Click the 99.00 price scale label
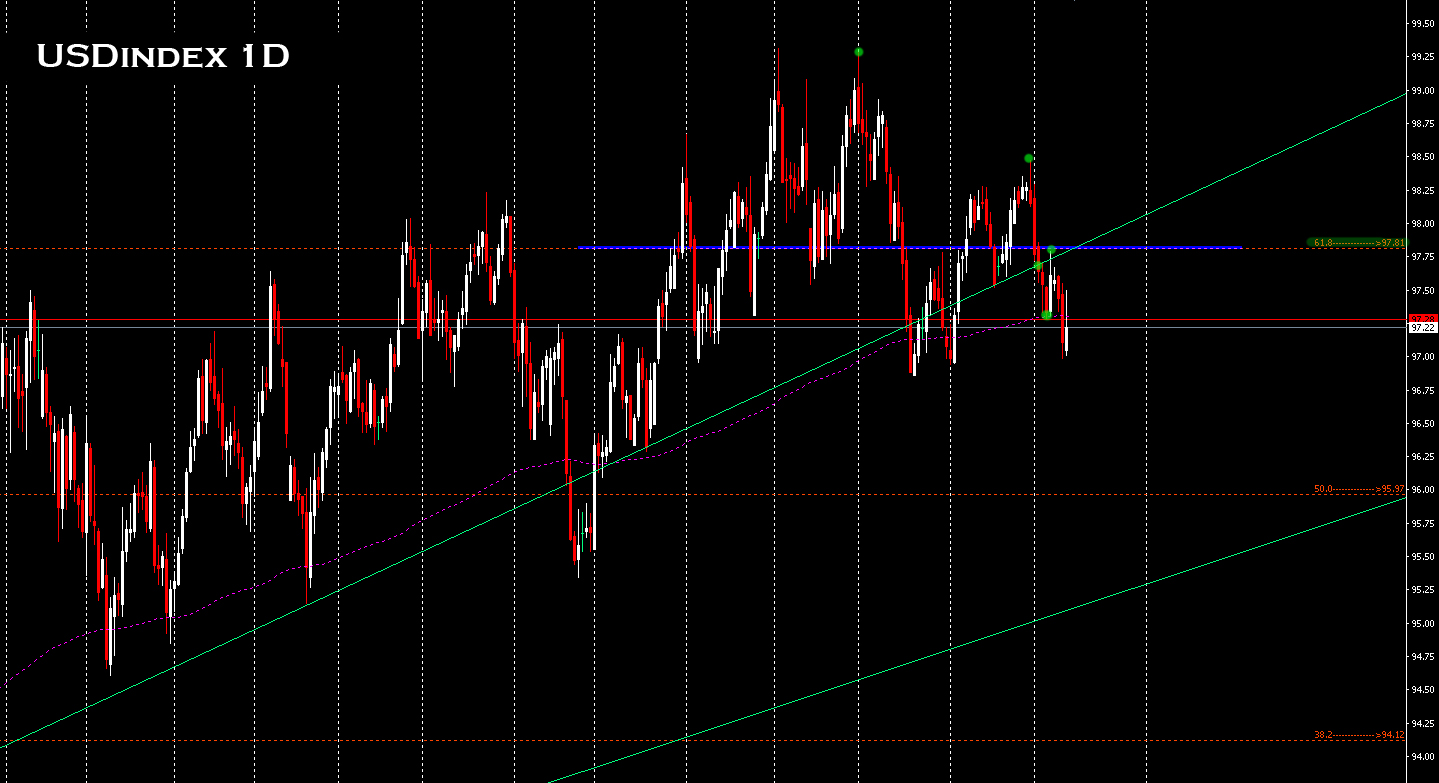This screenshot has height=783, width=1439. pyautogui.click(x=1422, y=90)
